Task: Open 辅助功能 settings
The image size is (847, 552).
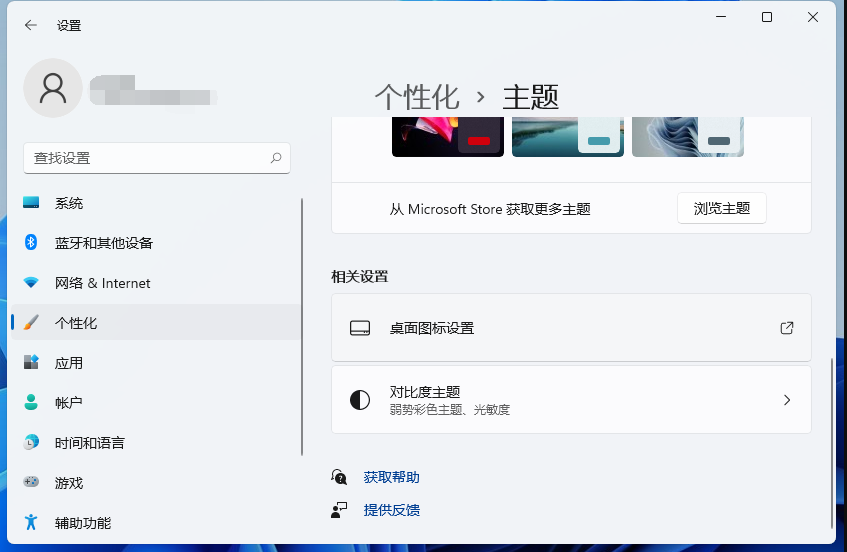Action: (156, 522)
